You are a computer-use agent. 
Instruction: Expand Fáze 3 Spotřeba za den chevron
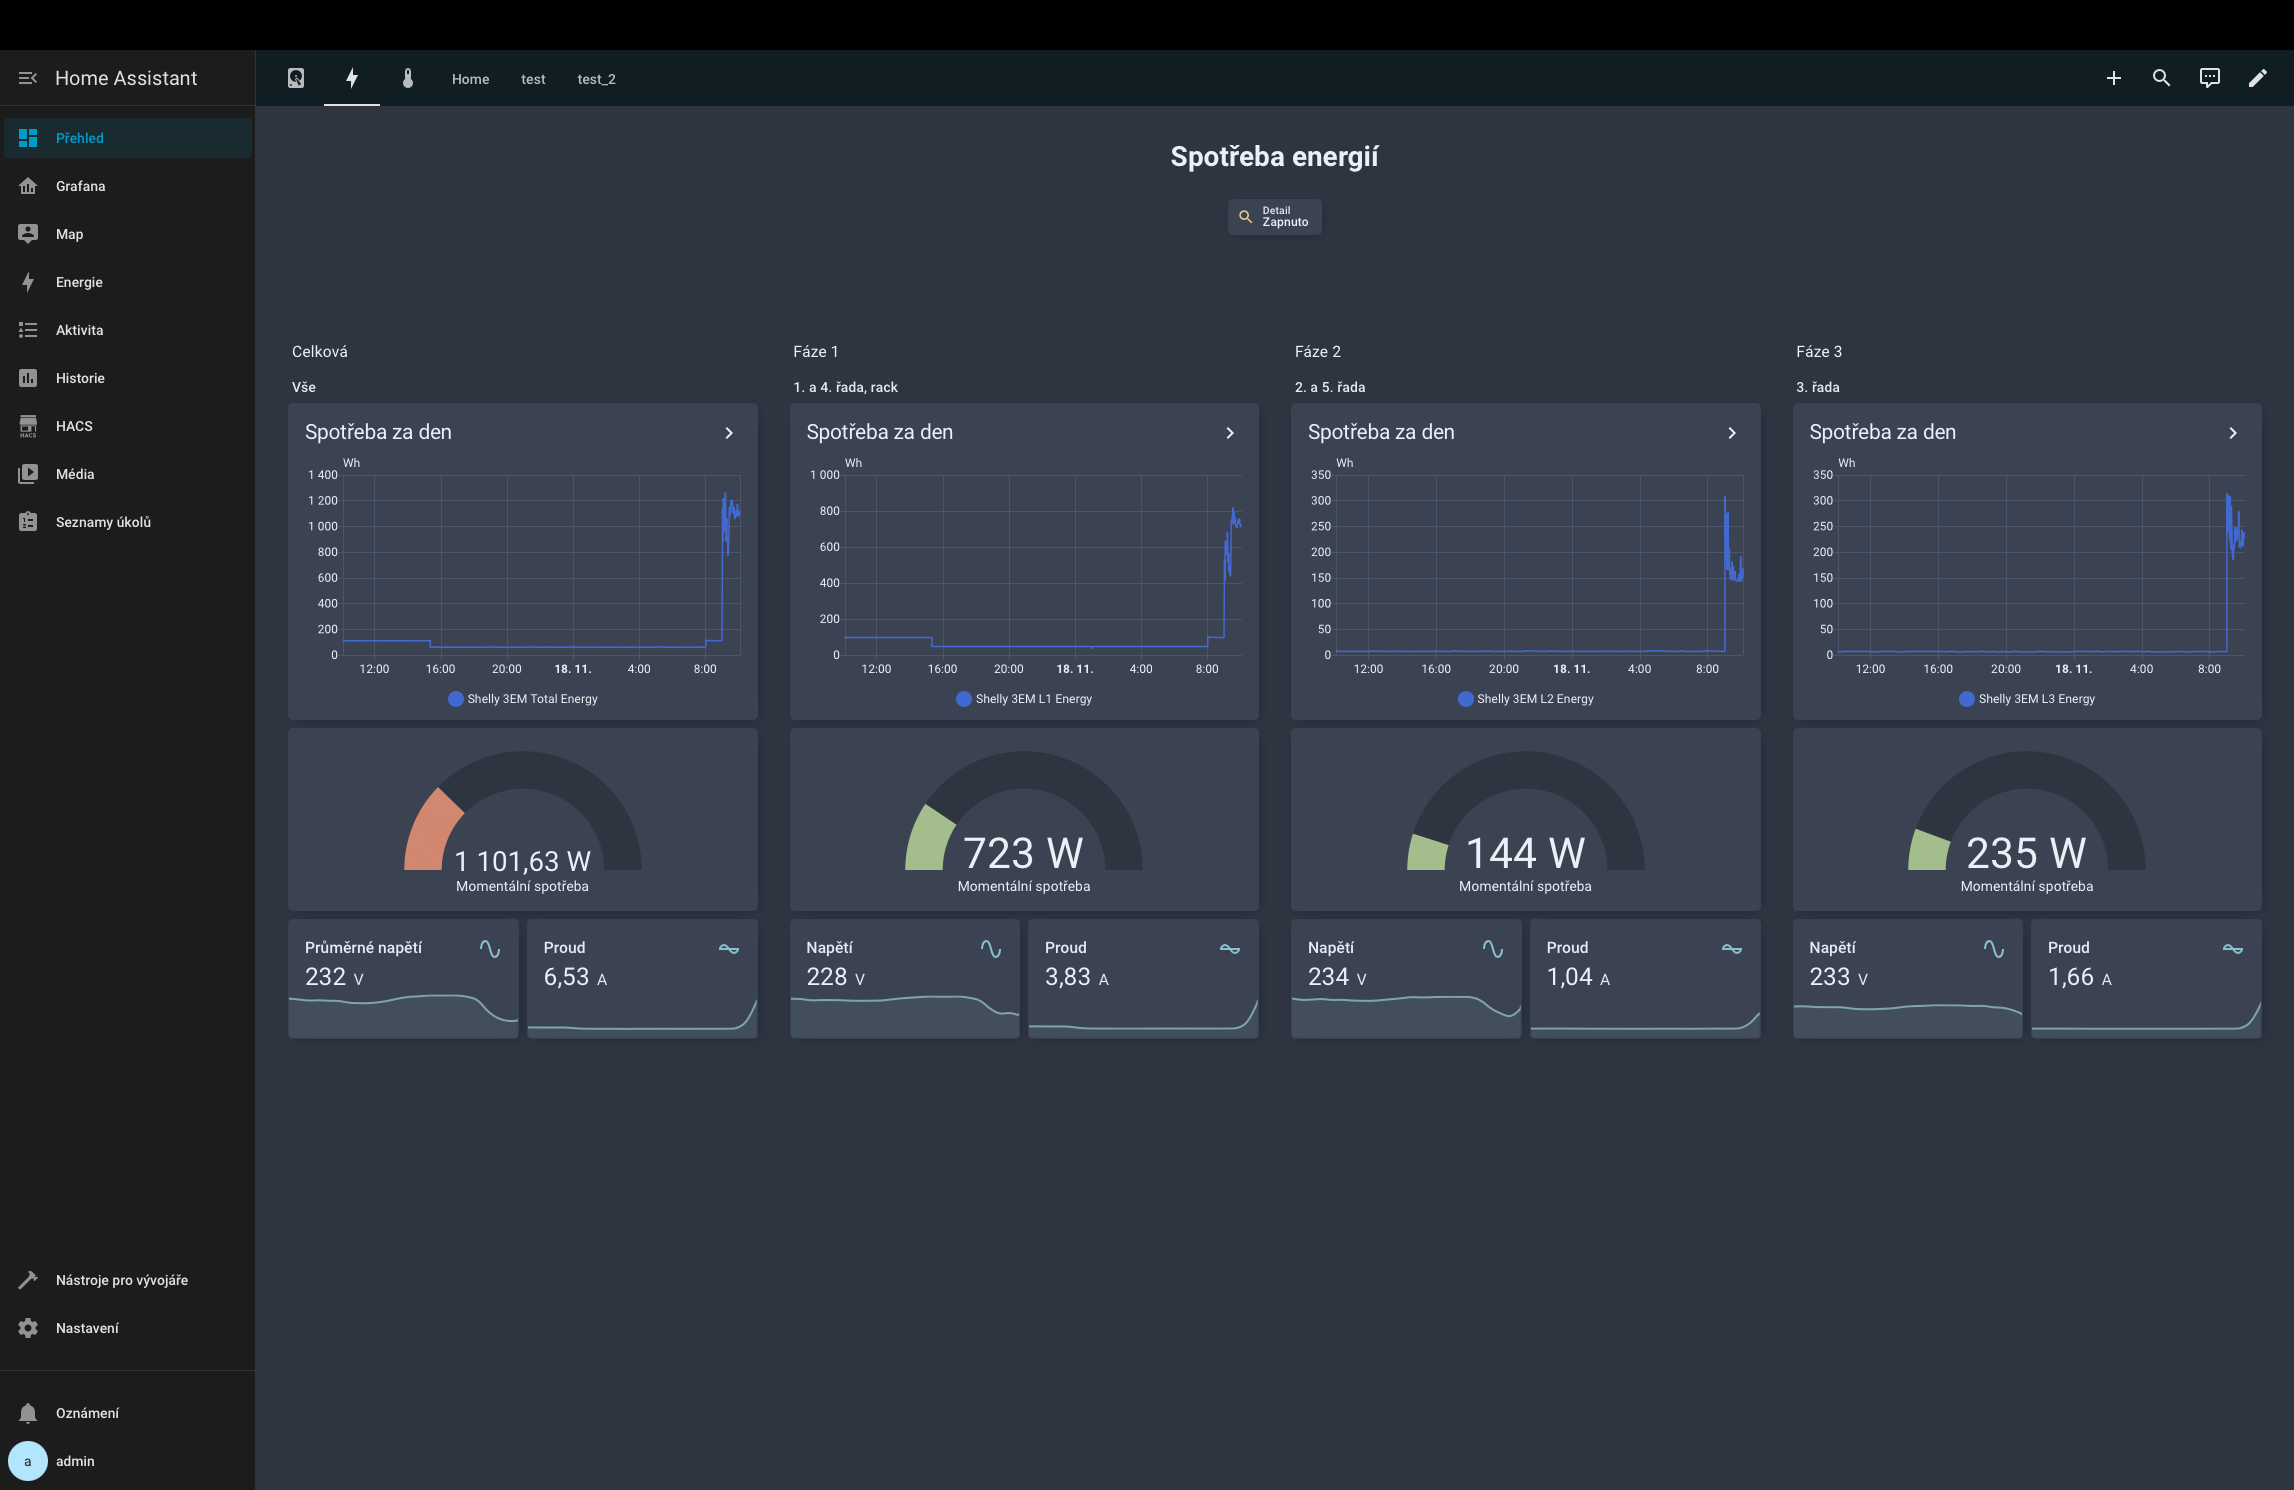click(2233, 433)
